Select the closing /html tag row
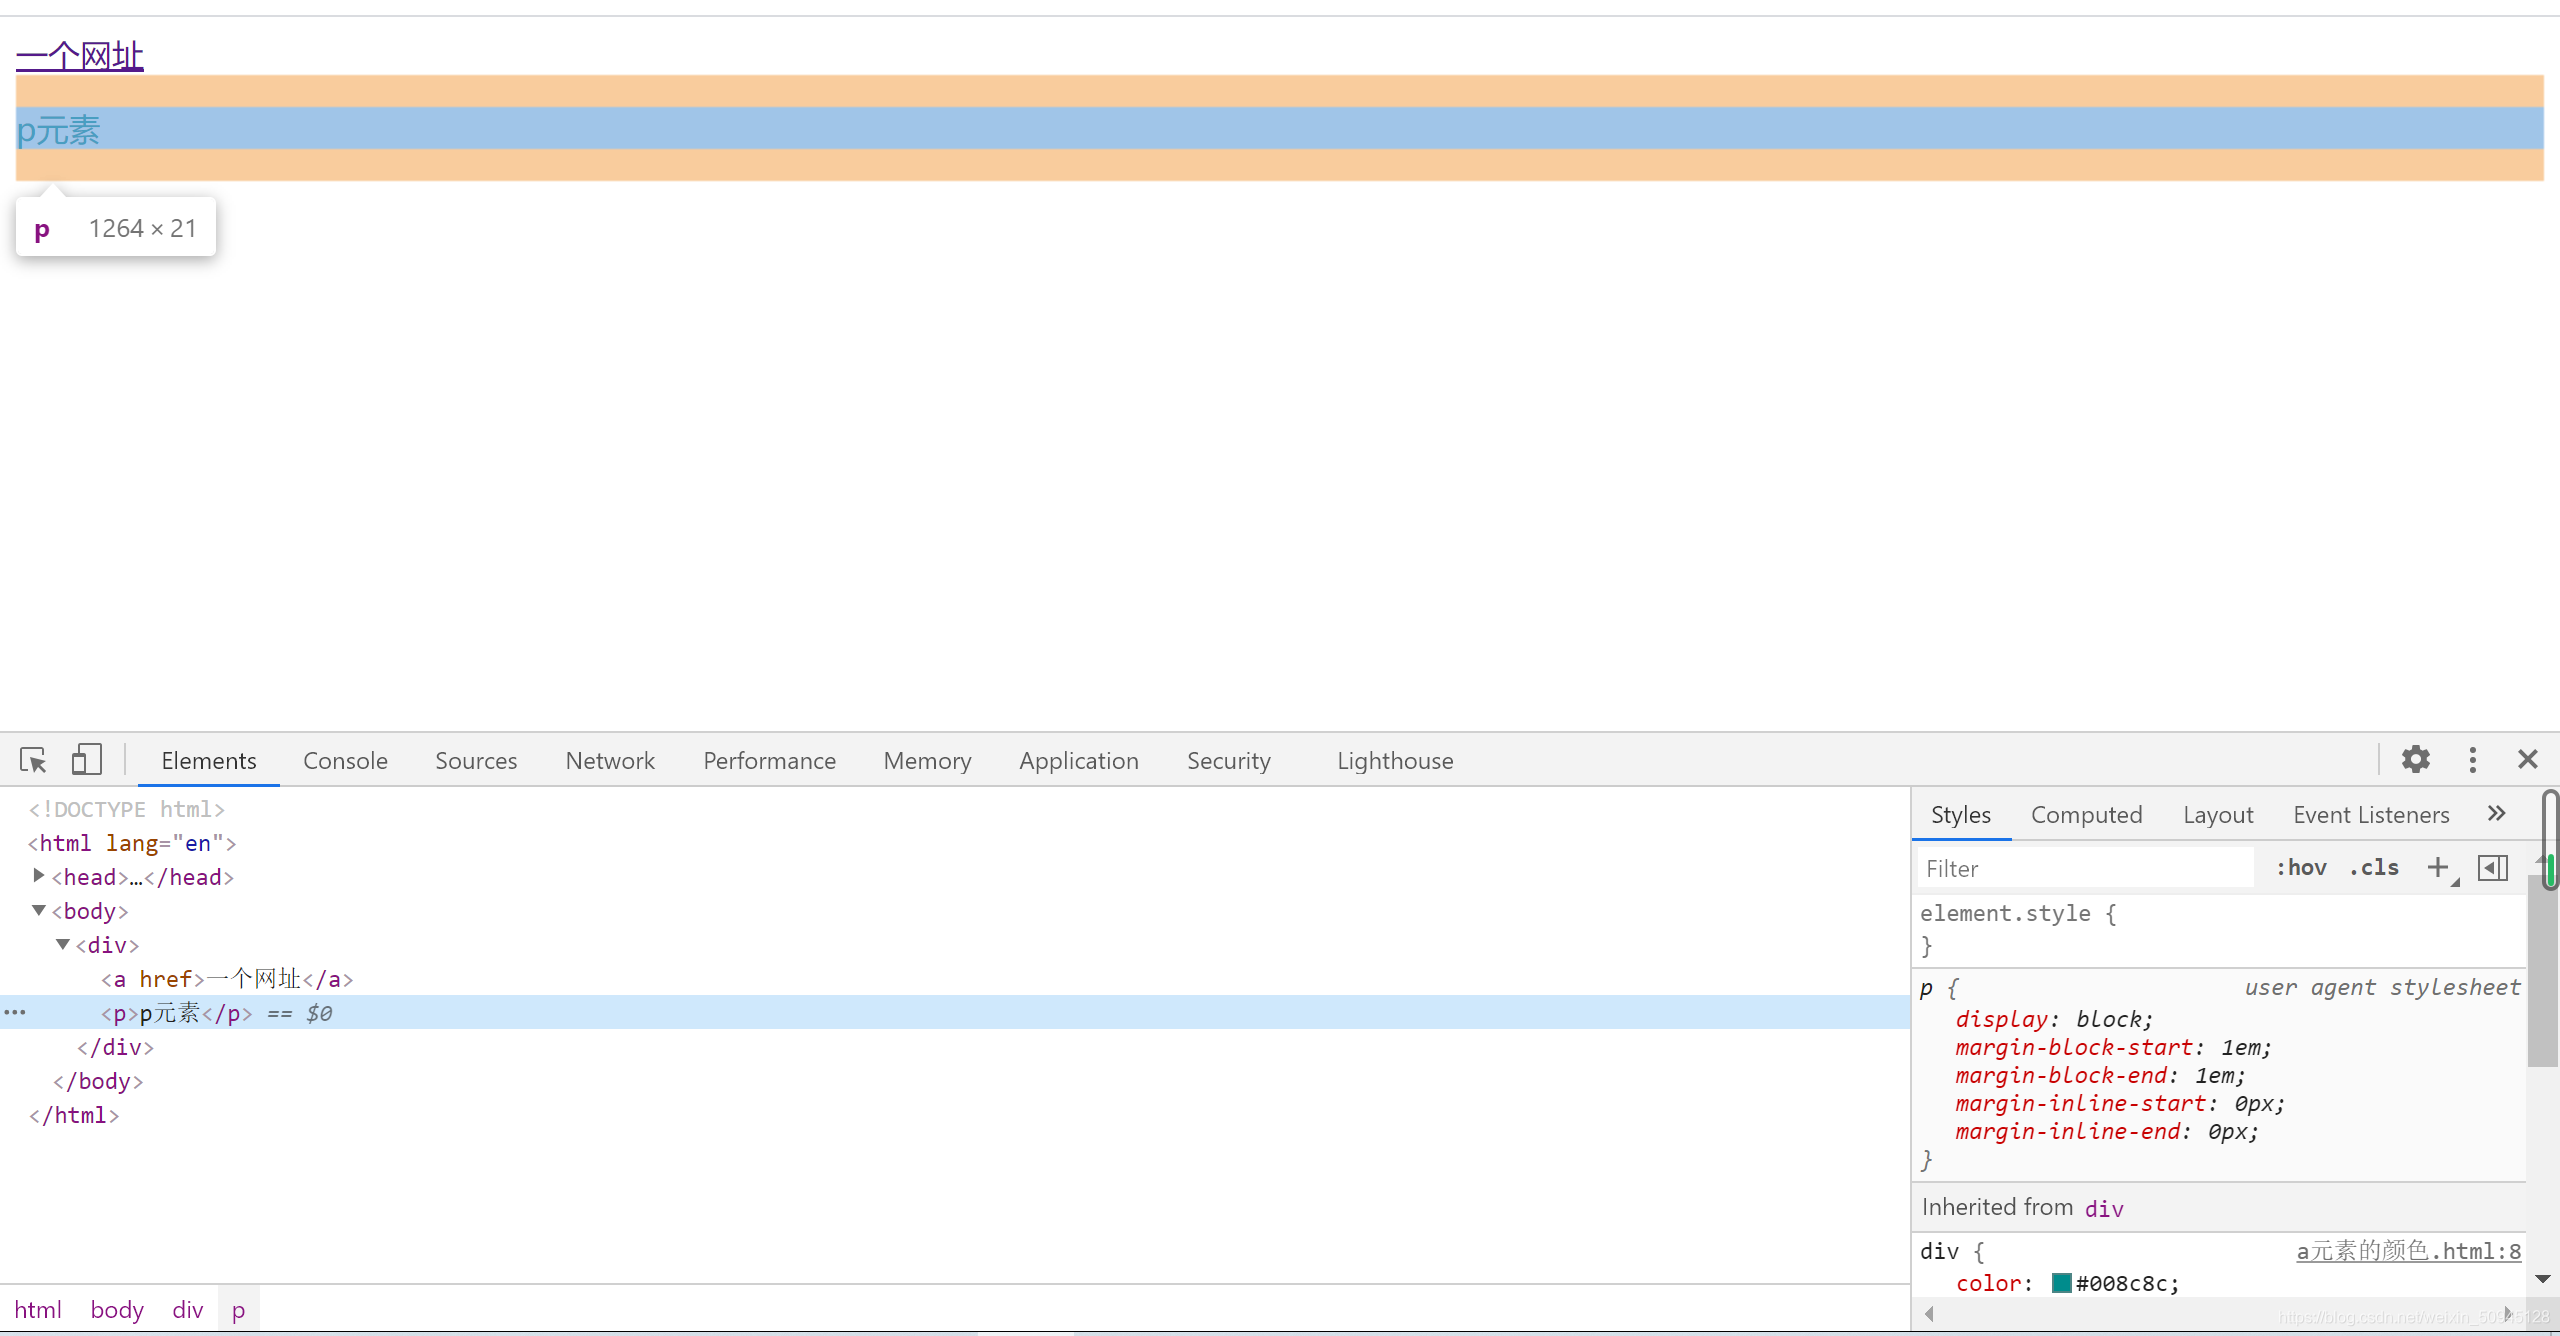The height and width of the screenshot is (1336, 2560). click(74, 1114)
